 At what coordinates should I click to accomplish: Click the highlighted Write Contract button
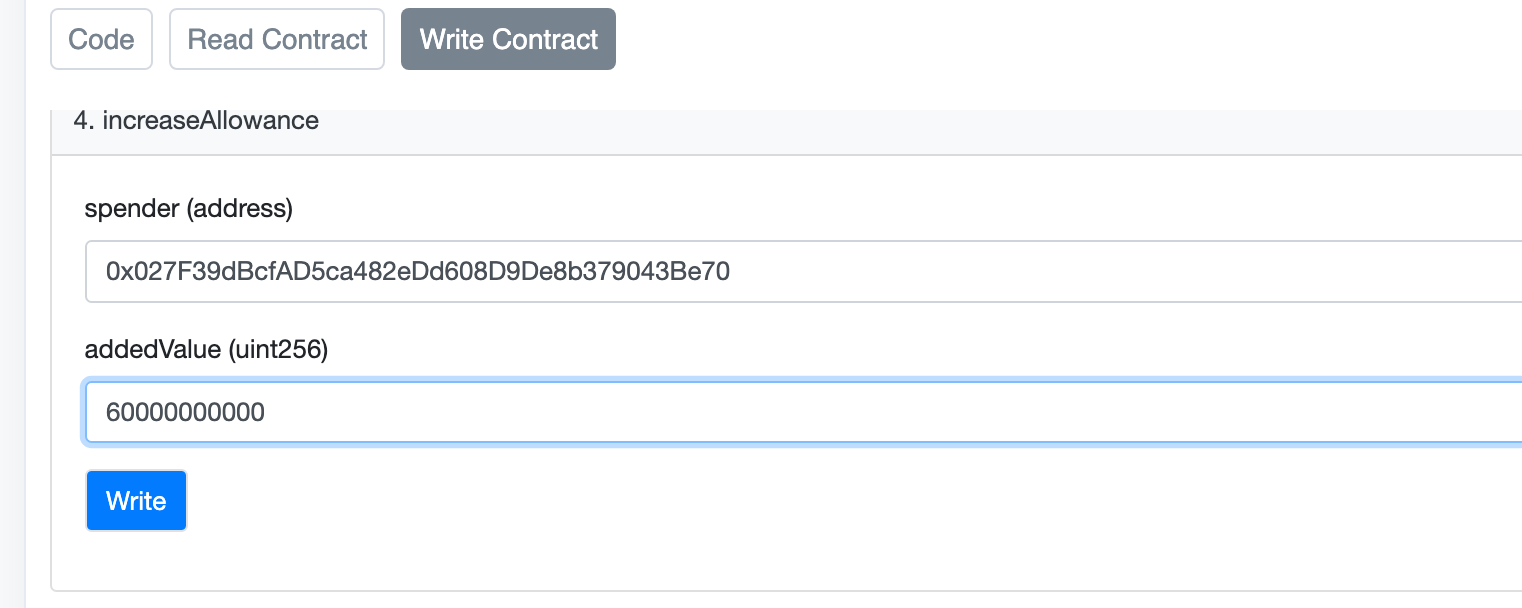pyautogui.click(x=508, y=40)
